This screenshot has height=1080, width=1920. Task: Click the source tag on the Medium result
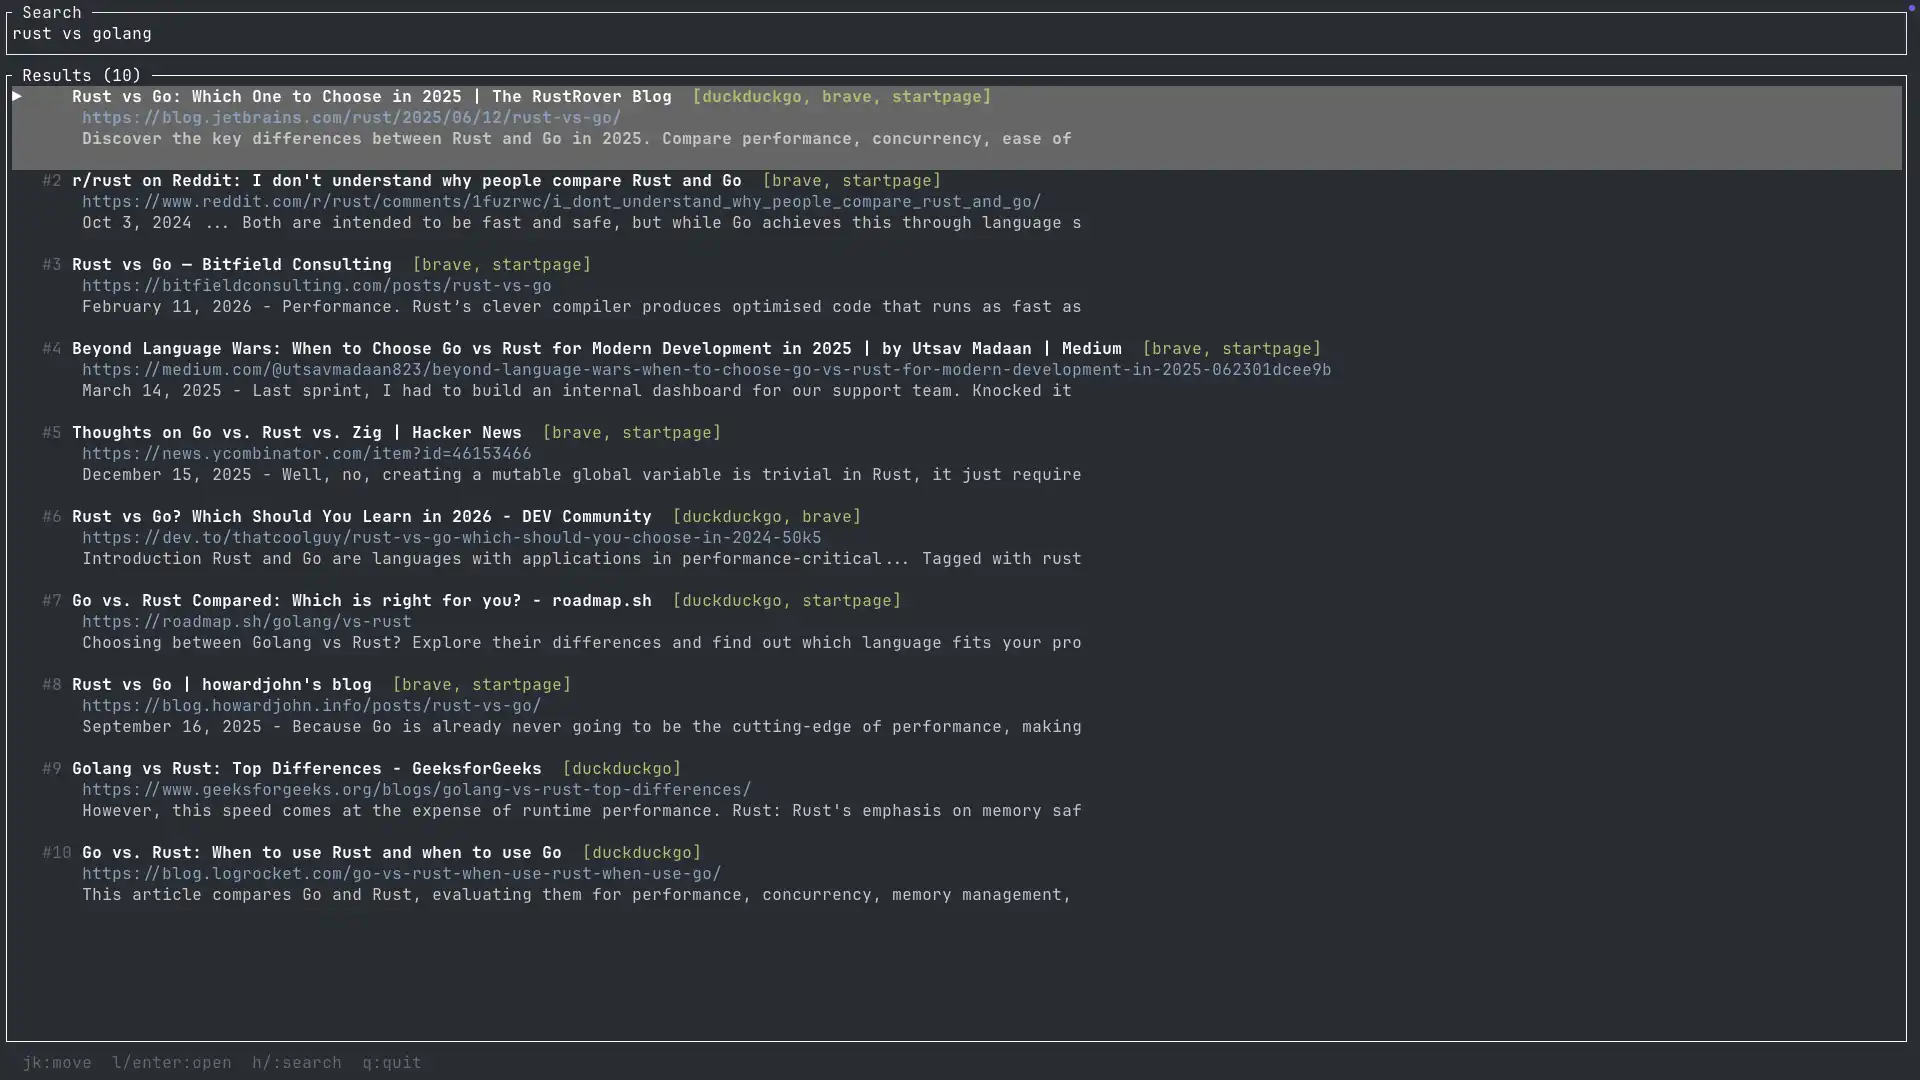(1232, 349)
